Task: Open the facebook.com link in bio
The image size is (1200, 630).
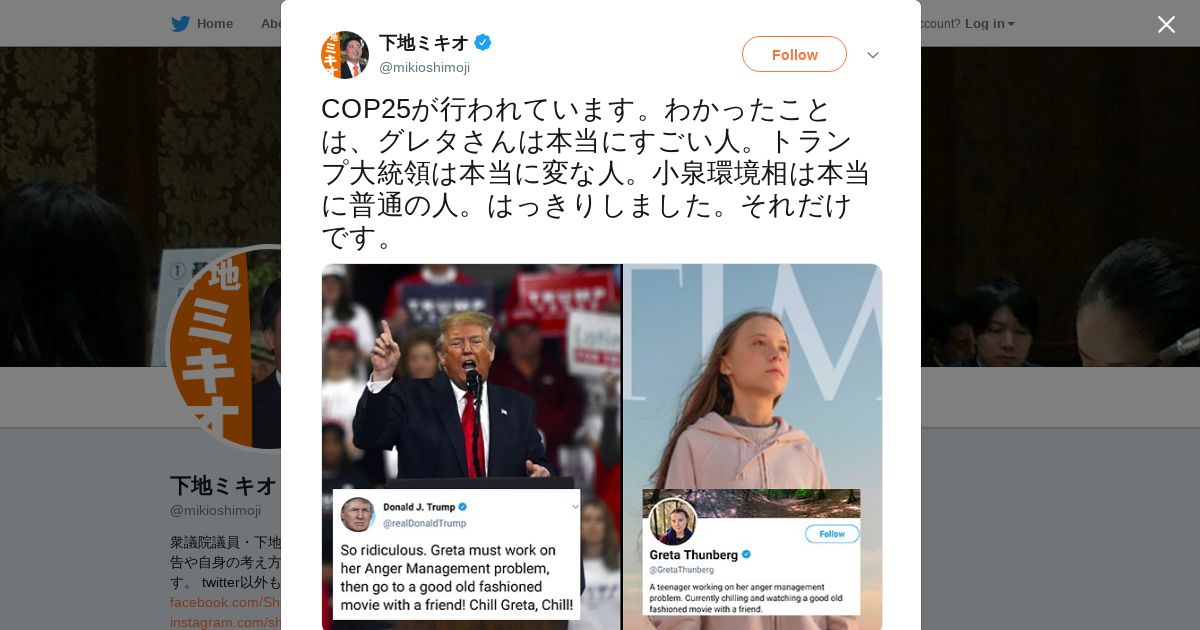Action: pos(225,602)
